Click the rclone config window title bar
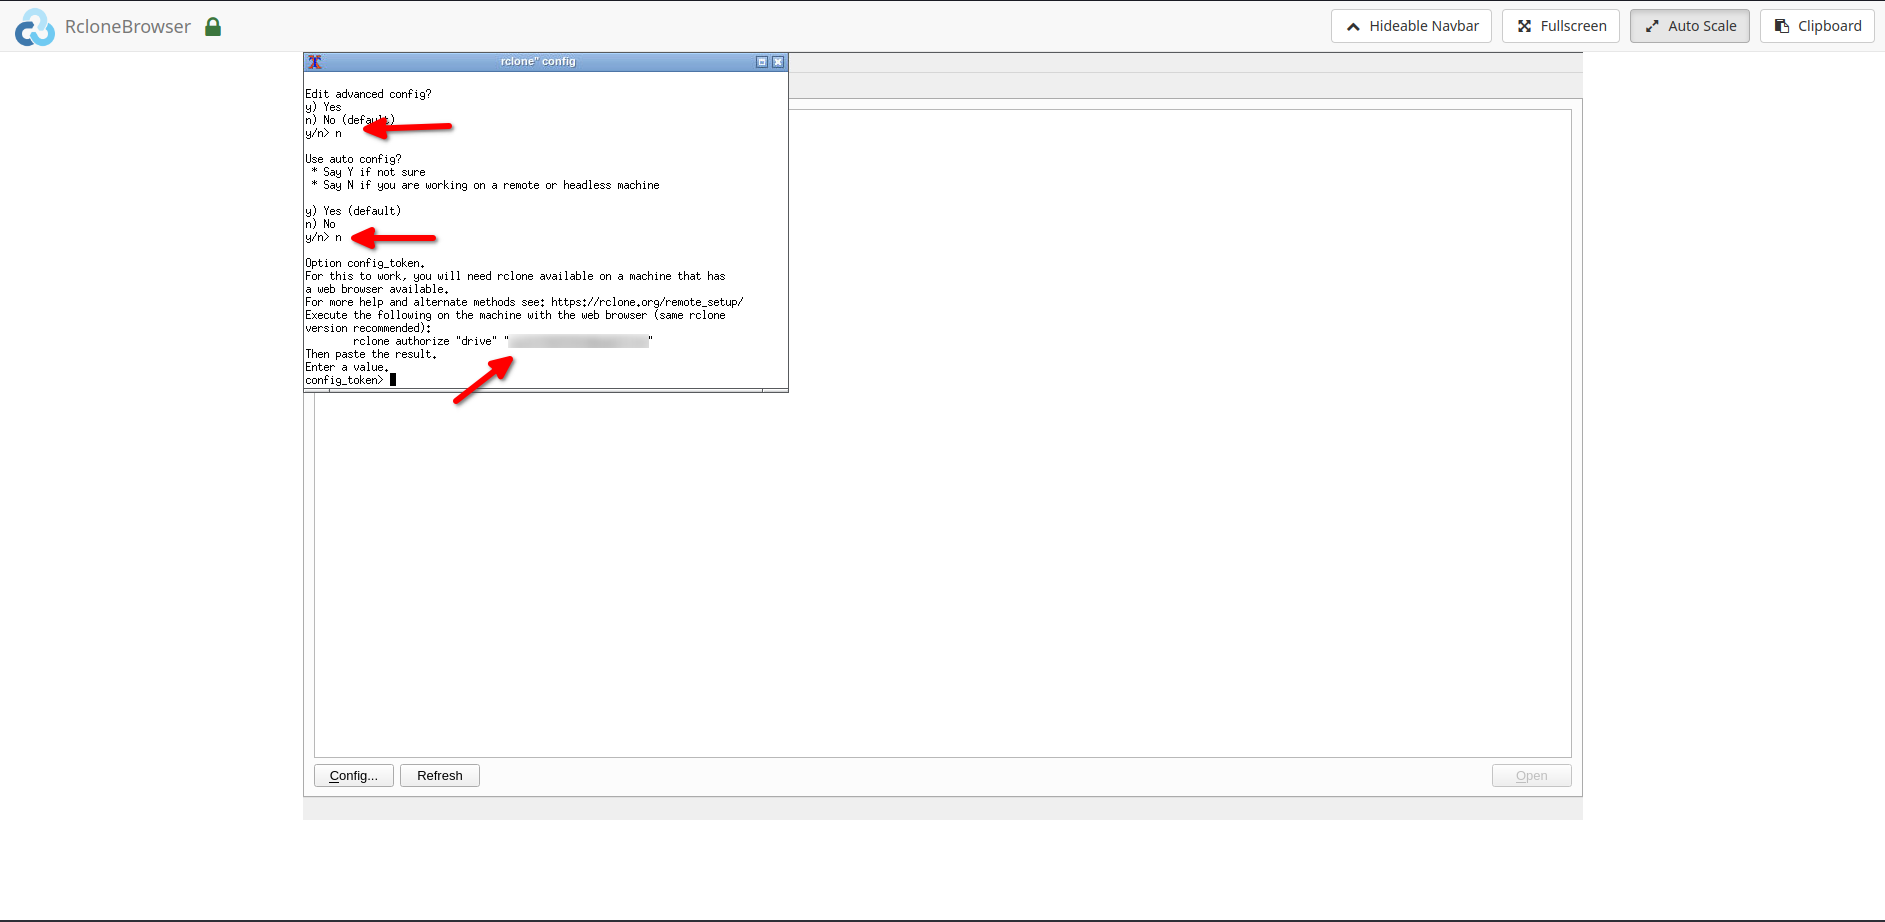1885x922 pixels. 540,61
